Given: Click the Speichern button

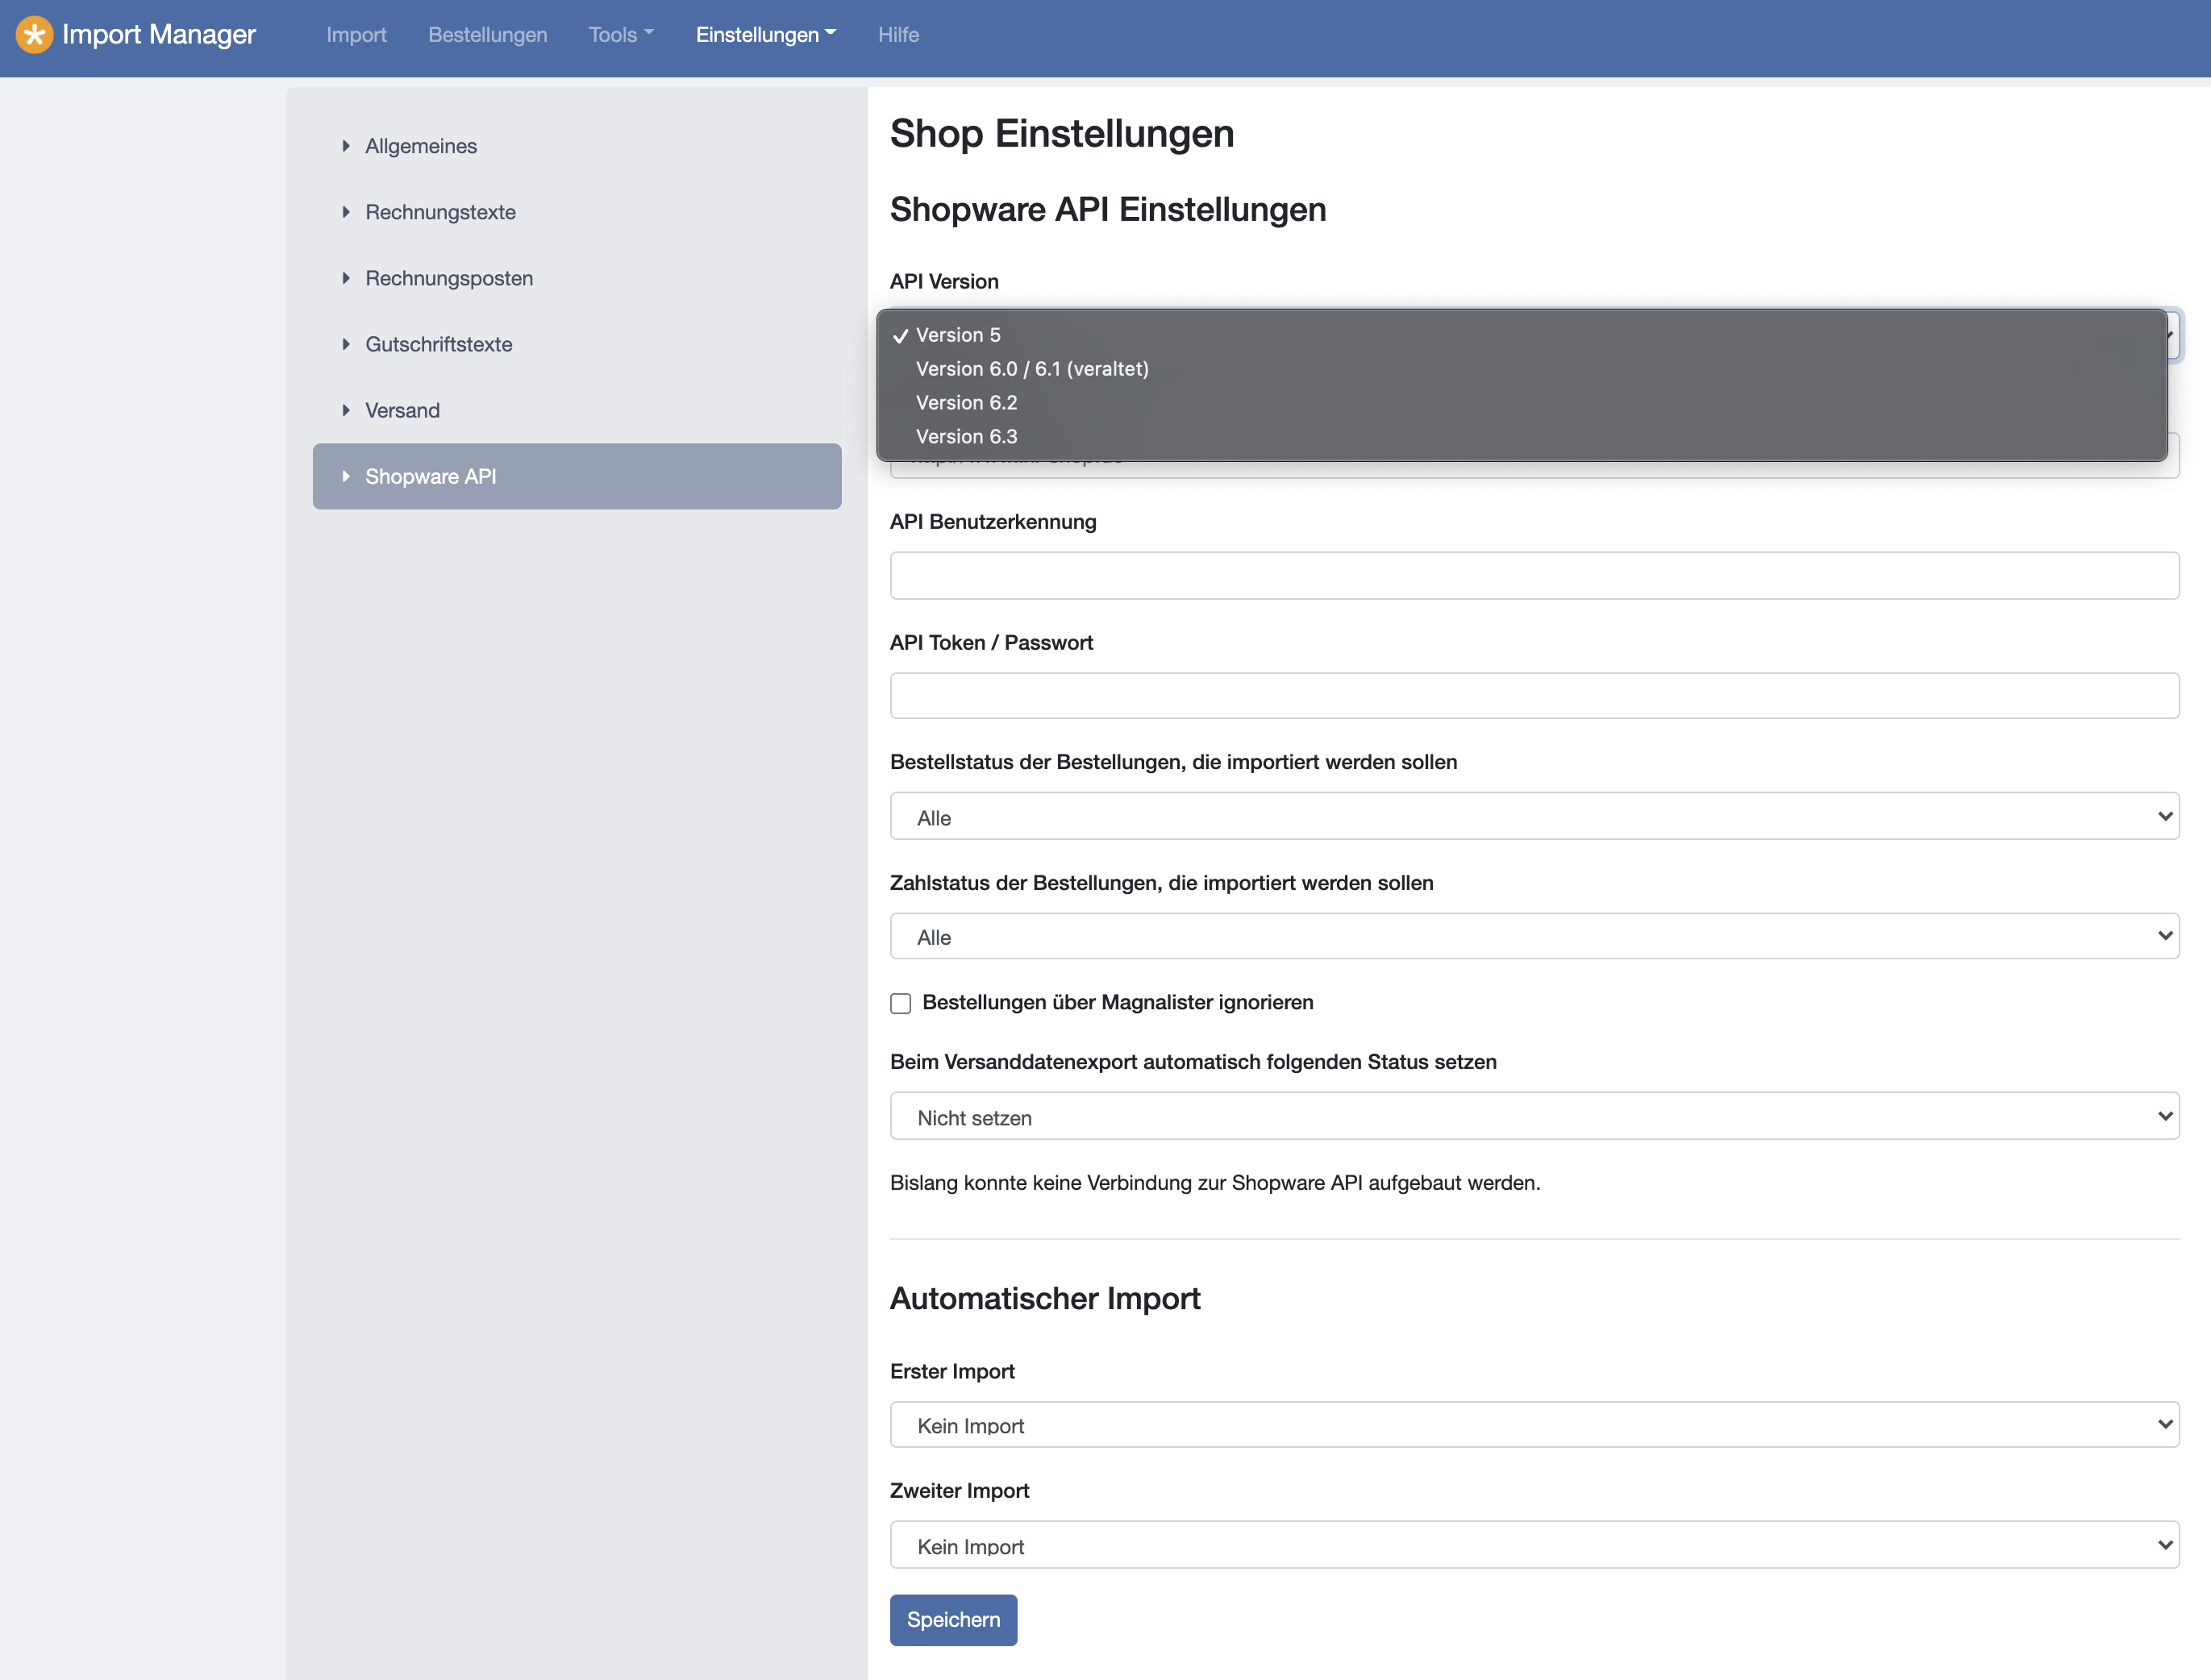Looking at the screenshot, I should tap(953, 1620).
